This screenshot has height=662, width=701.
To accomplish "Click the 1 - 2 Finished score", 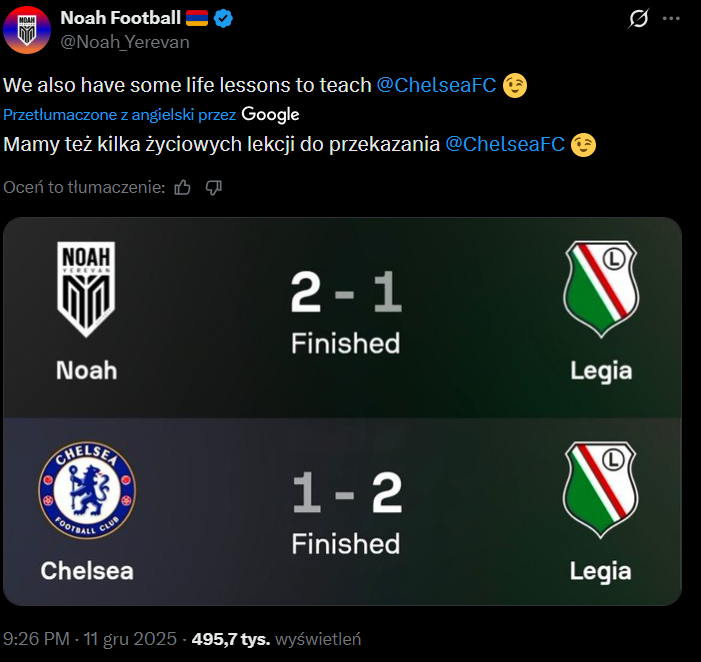I will point(346,514).
